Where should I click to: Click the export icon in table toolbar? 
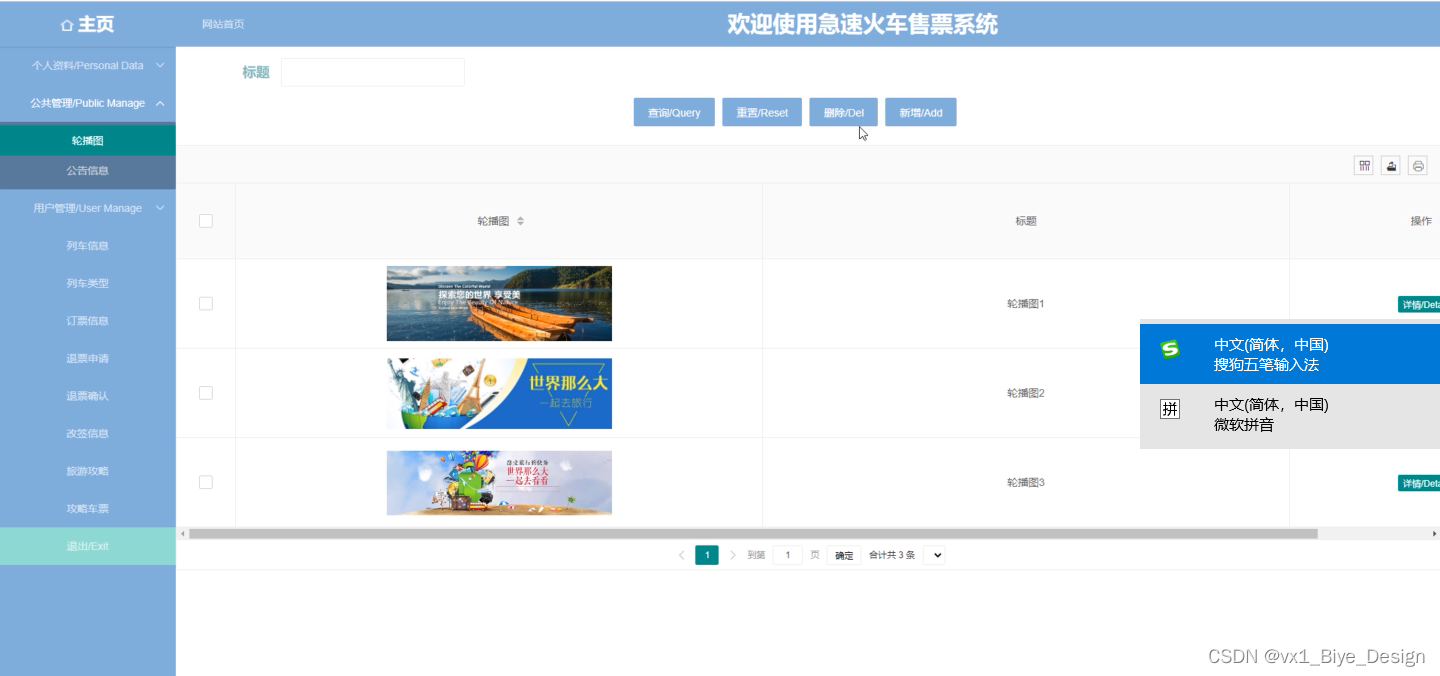pyautogui.click(x=1391, y=166)
